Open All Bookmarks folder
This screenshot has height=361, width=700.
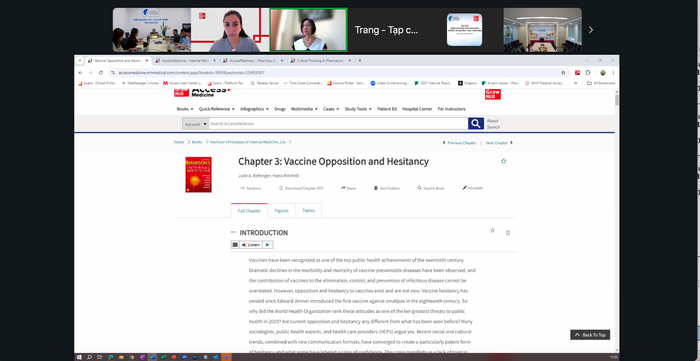pyautogui.click(x=601, y=83)
